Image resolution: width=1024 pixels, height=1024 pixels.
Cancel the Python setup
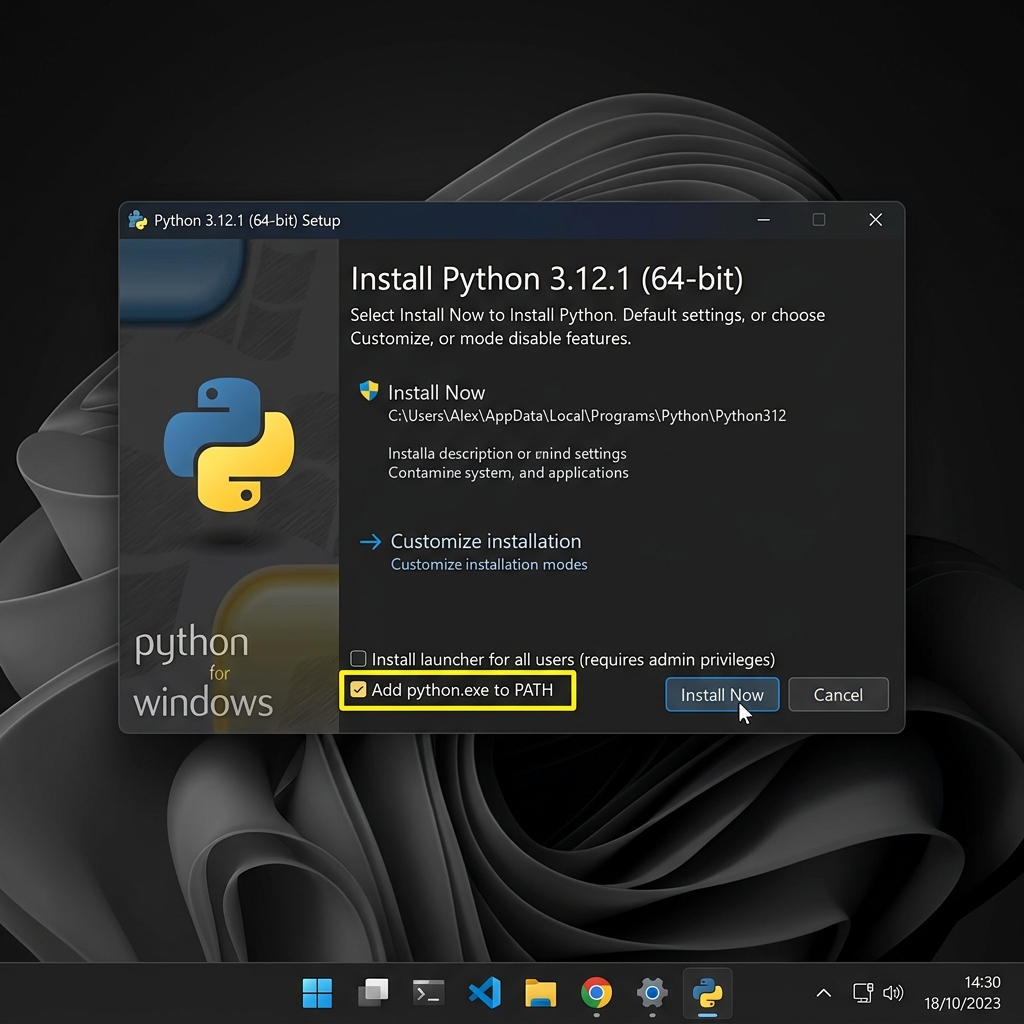tap(838, 694)
